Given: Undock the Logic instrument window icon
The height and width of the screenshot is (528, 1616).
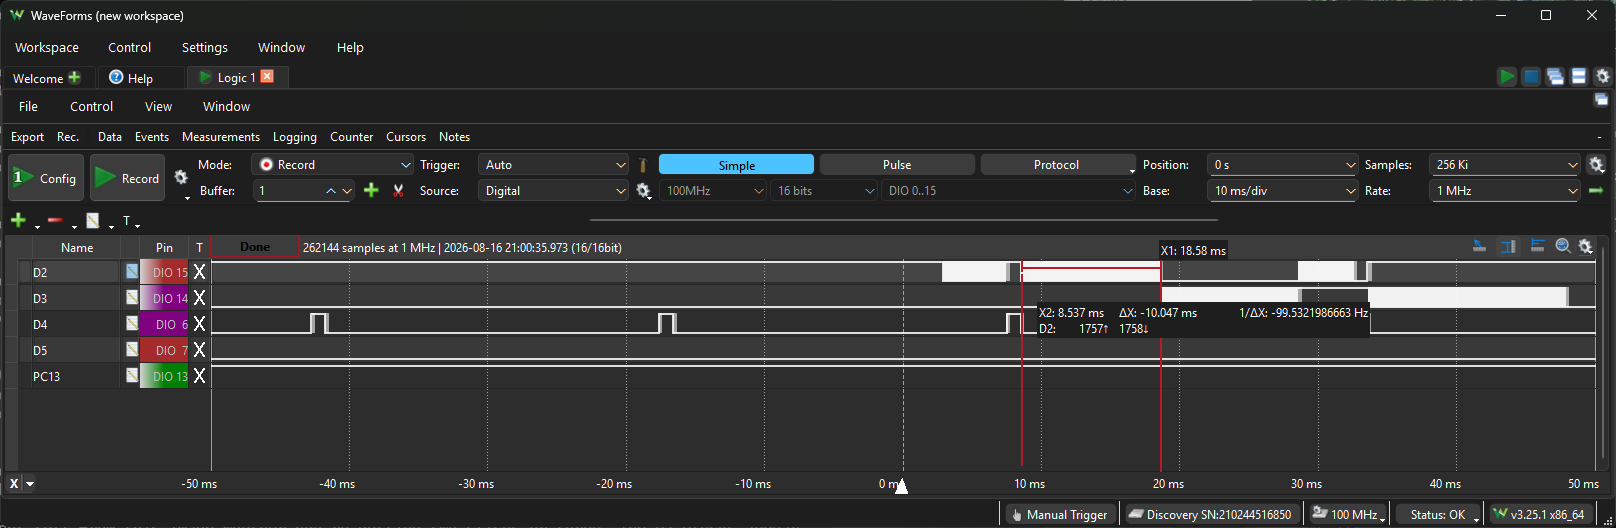Looking at the screenshot, I should click(x=1601, y=100).
